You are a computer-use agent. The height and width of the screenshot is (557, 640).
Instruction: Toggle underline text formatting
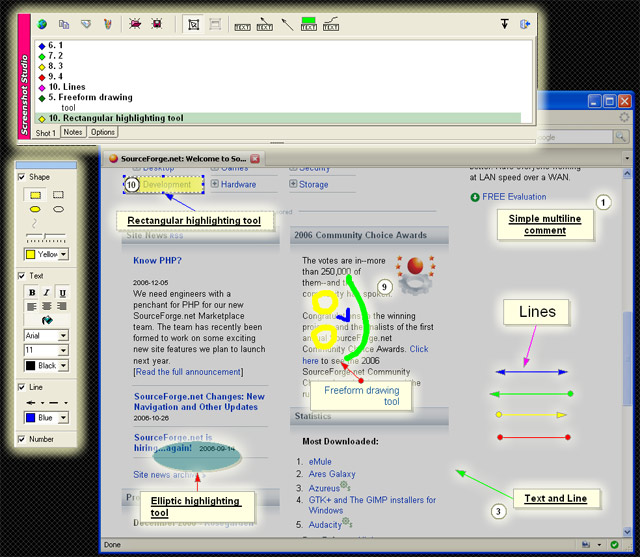62,292
